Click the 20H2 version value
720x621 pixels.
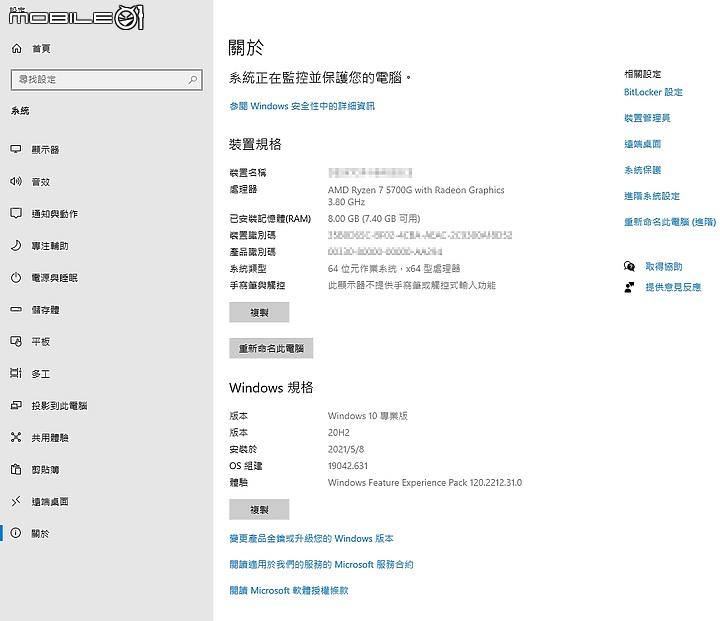(338, 433)
